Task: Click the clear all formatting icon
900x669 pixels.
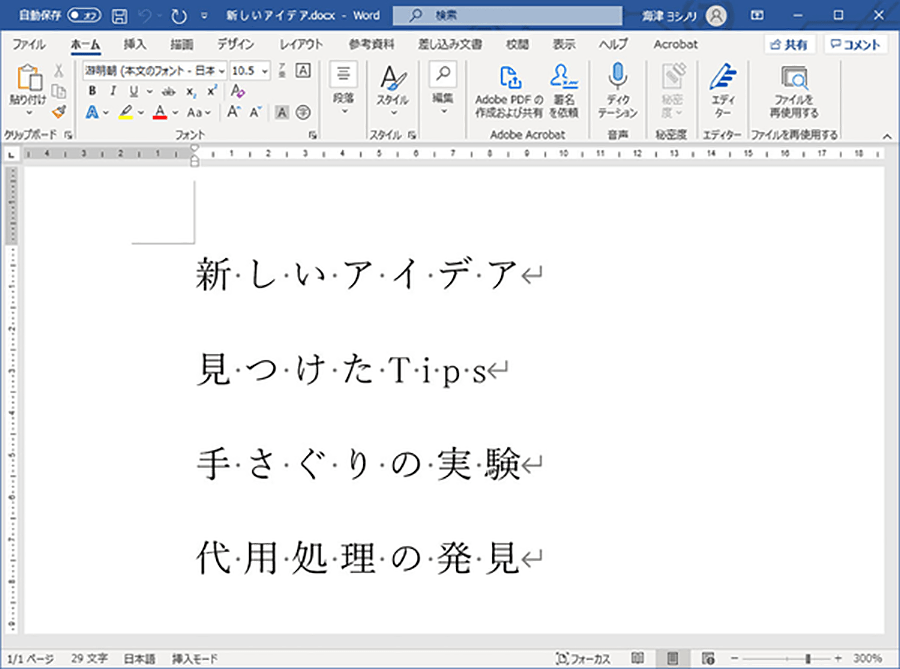Action: tap(238, 92)
